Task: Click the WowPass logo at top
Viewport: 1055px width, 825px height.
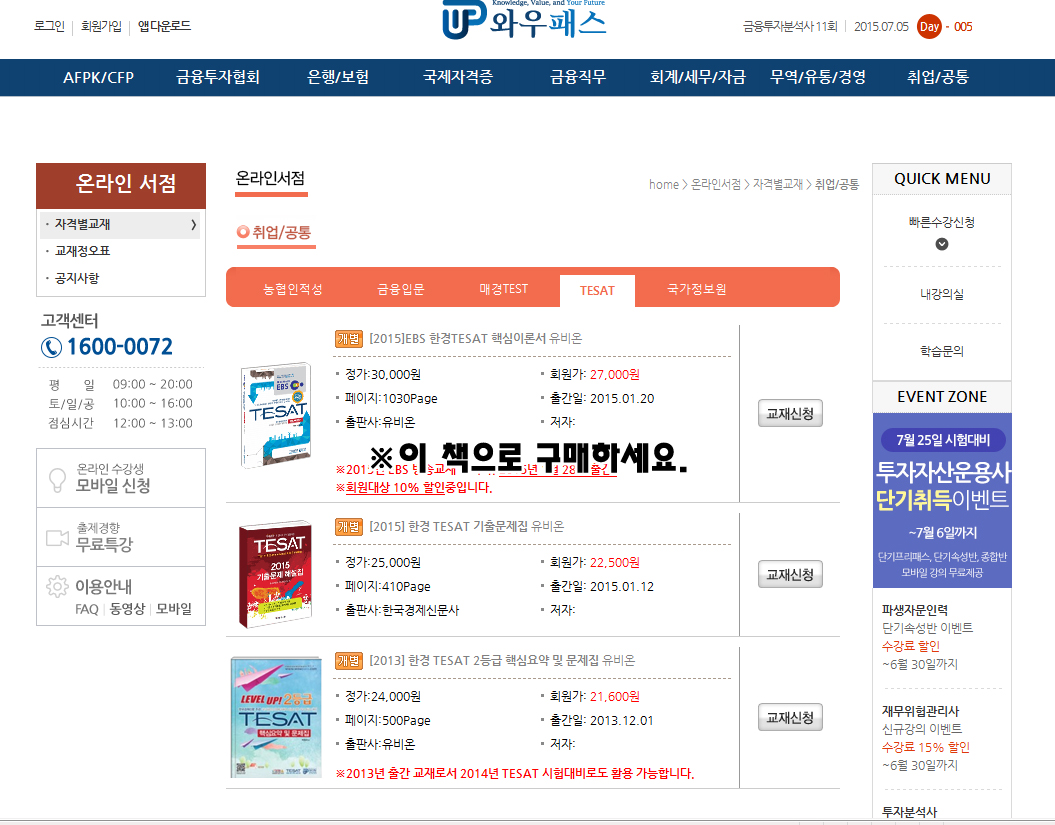Action: (x=524, y=20)
